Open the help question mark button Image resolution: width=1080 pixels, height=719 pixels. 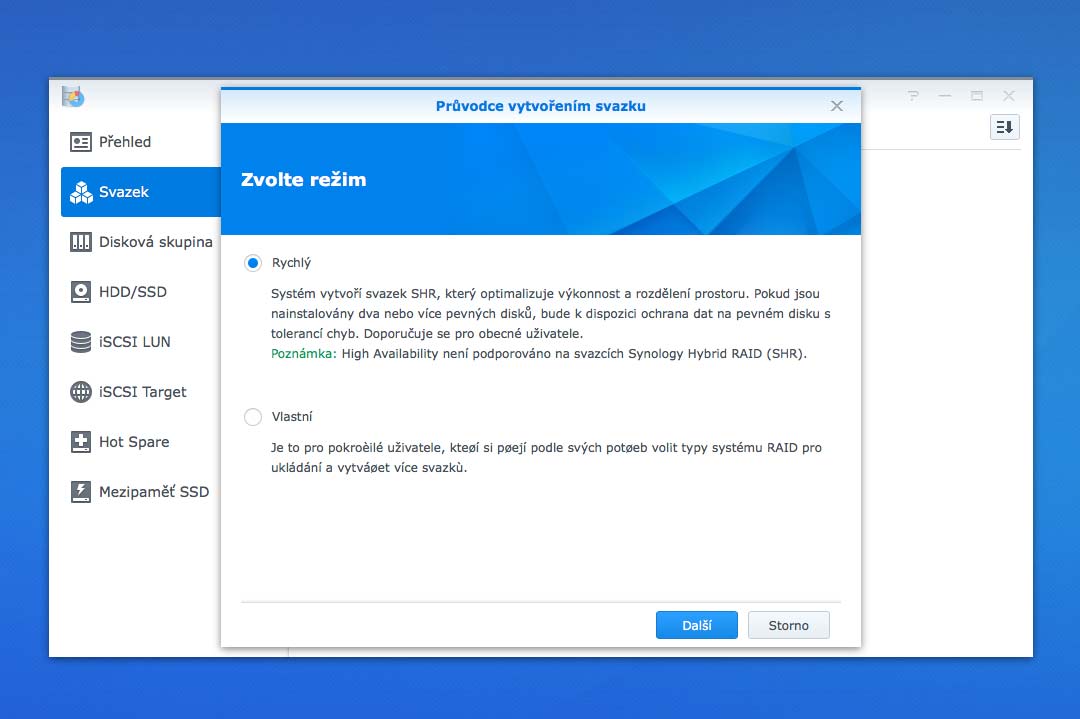(x=913, y=96)
